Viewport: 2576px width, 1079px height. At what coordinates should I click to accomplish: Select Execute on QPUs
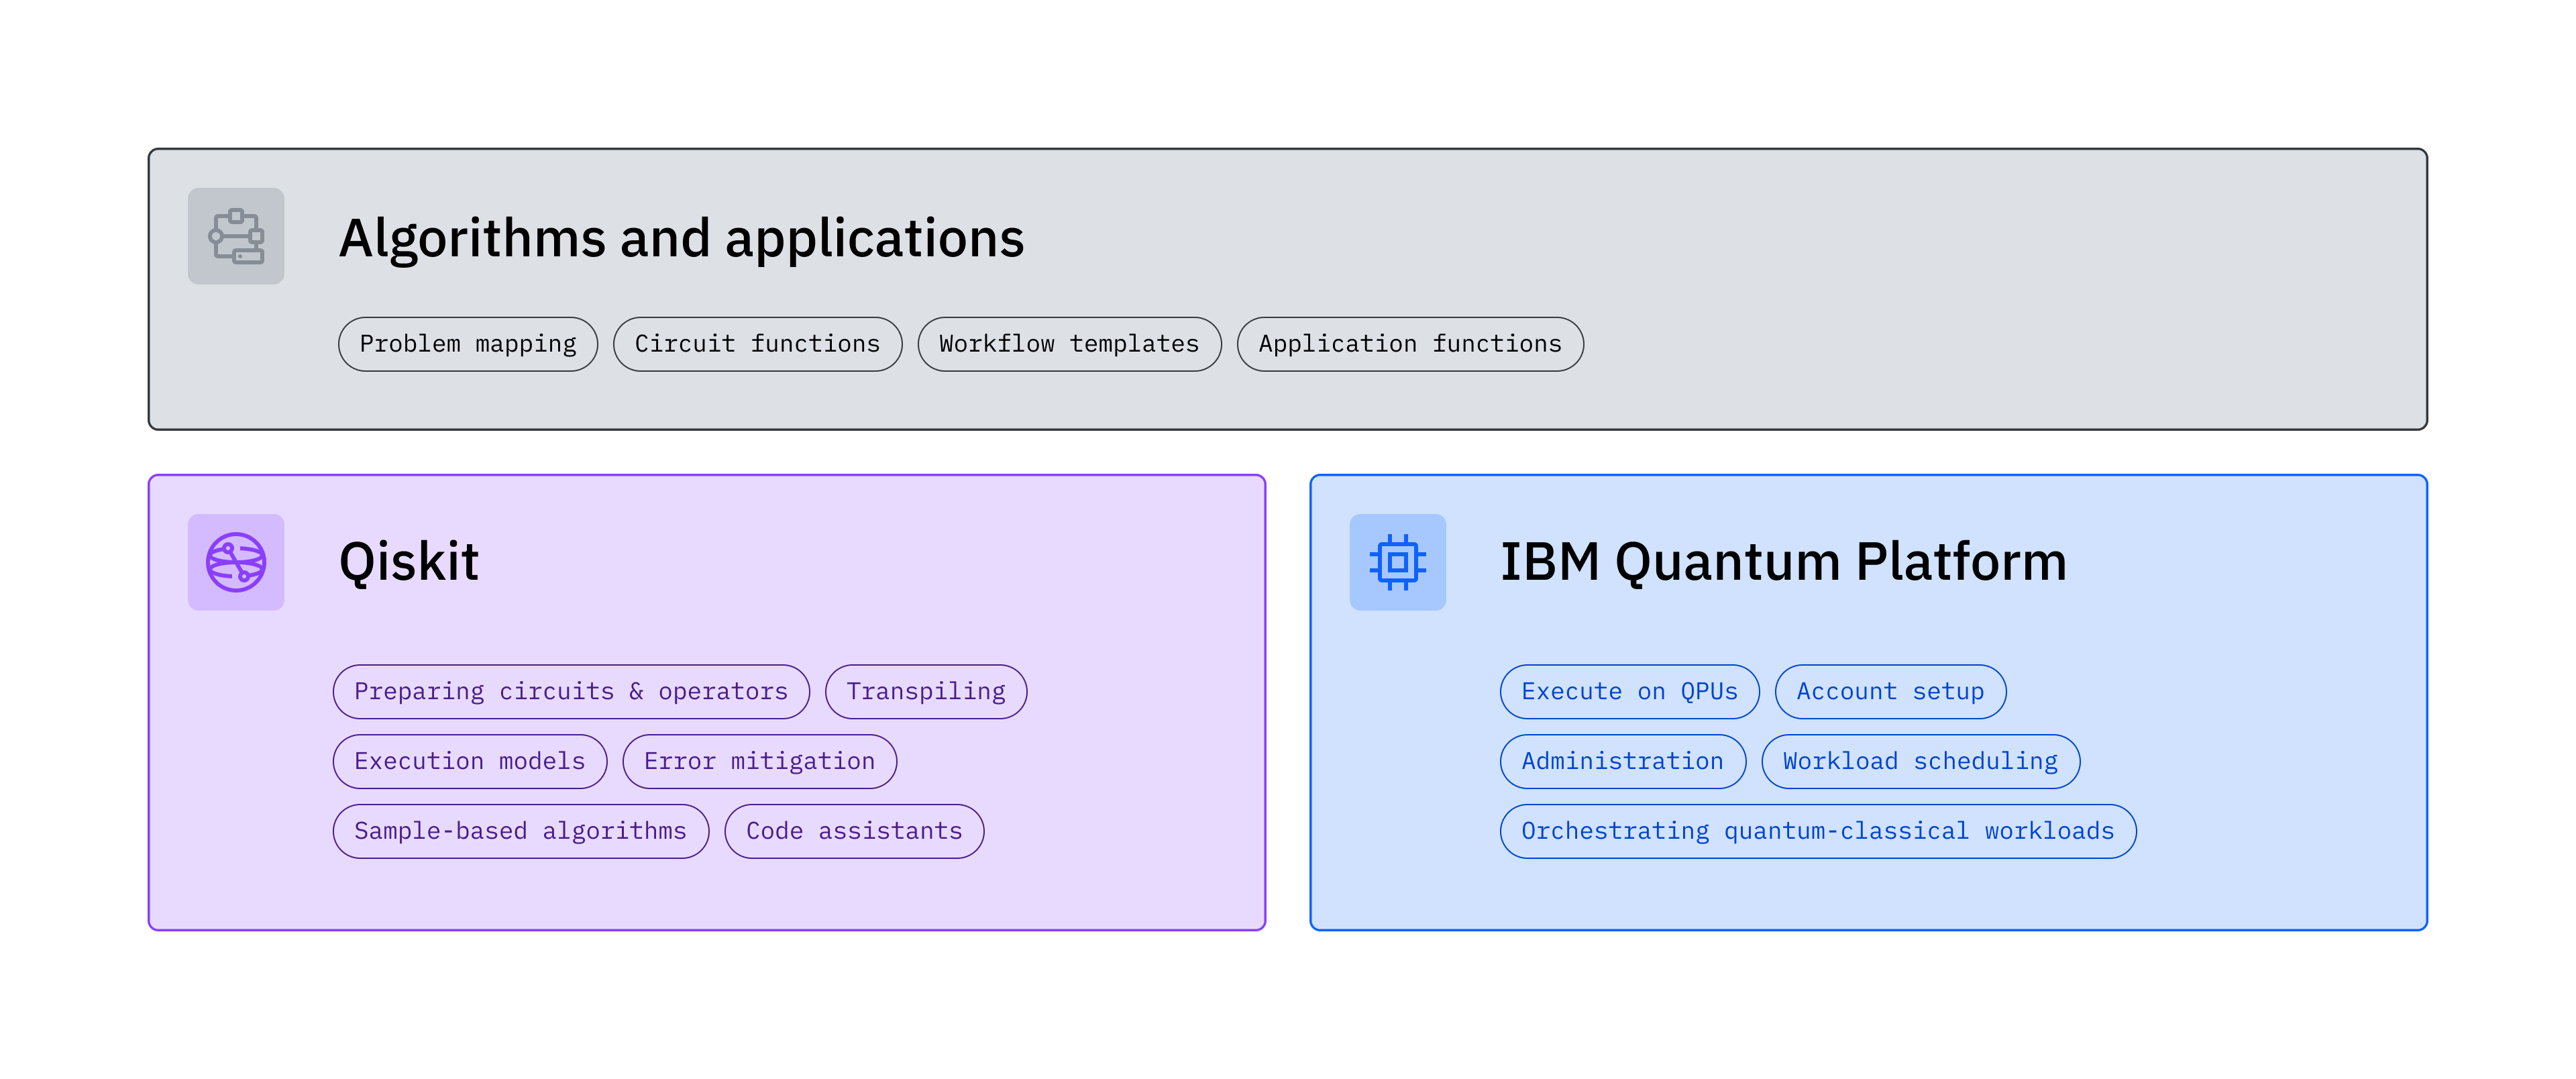pos(1629,691)
